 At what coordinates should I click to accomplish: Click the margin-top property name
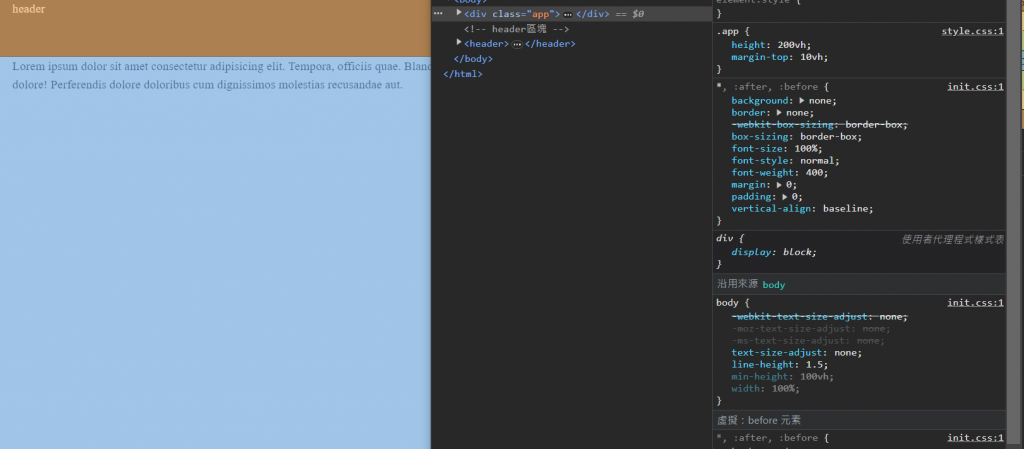[762, 57]
